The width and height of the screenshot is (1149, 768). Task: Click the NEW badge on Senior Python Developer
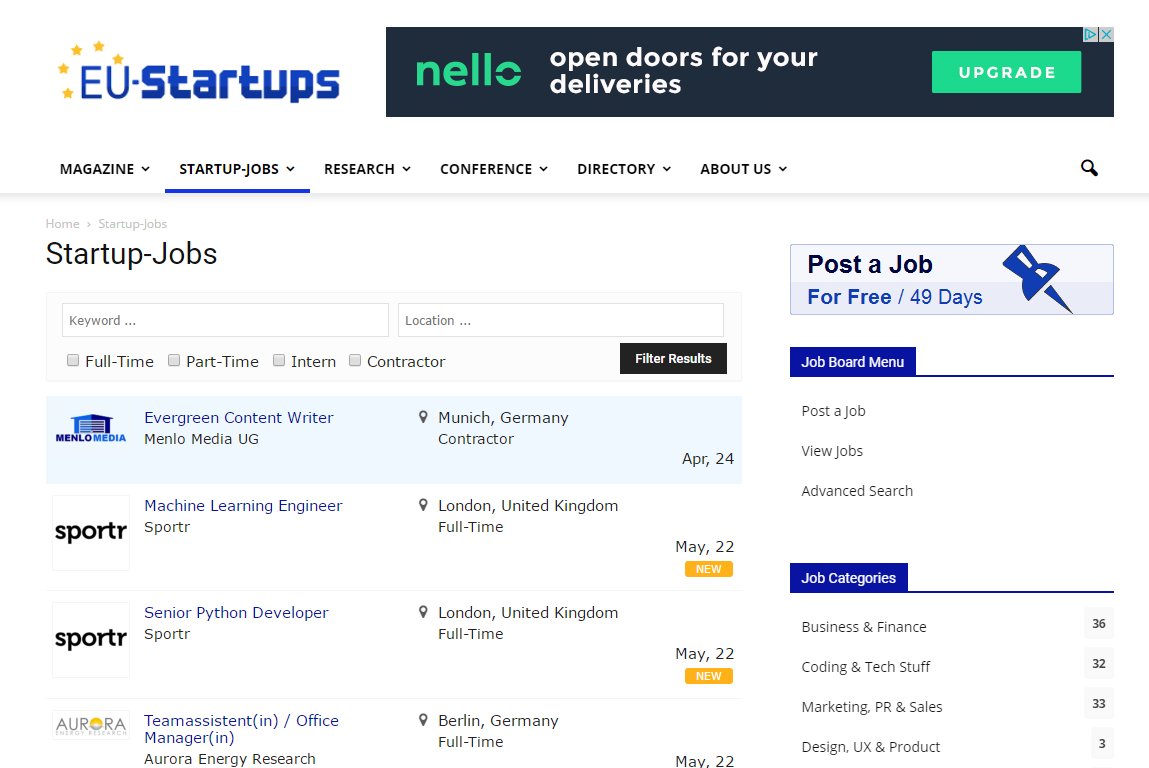(x=709, y=676)
